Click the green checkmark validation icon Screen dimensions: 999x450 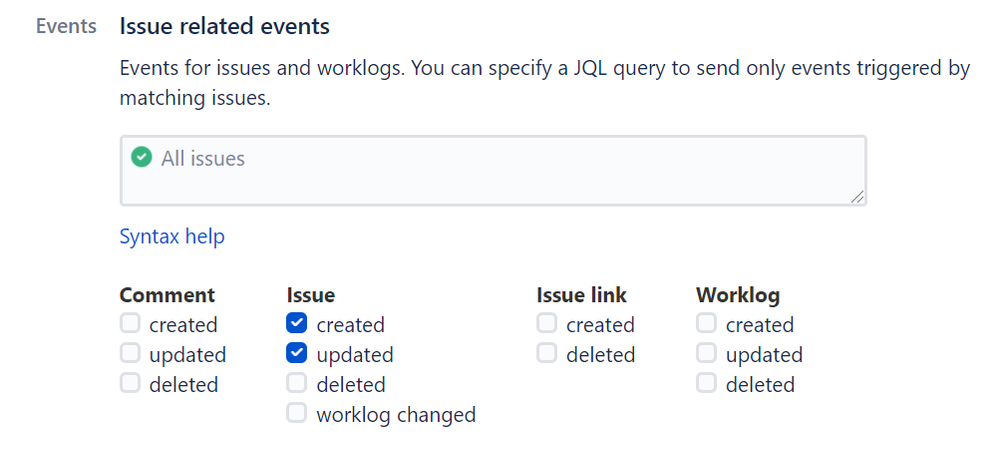[x=141, y=157]
